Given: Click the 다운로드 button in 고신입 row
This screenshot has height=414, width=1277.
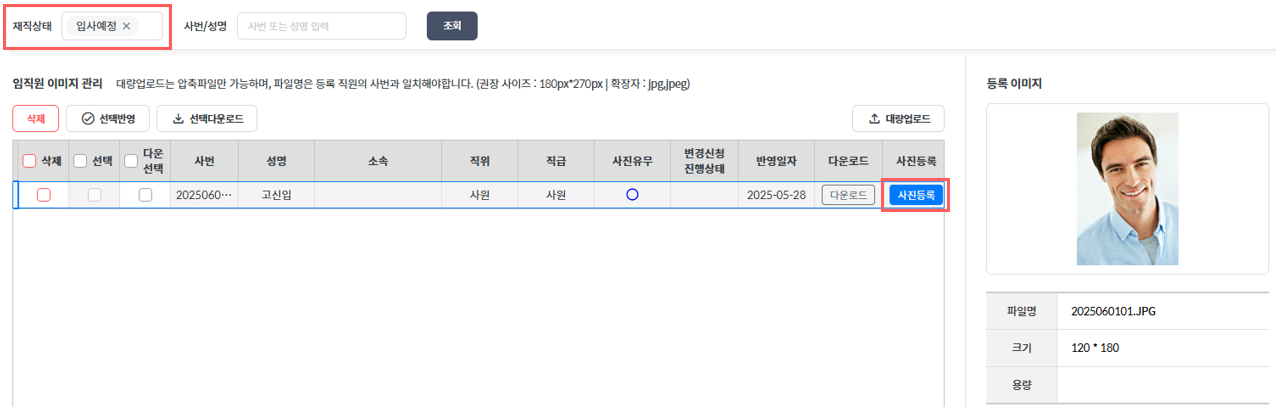Looking at the screenshot, I should (x=848, y=195).
